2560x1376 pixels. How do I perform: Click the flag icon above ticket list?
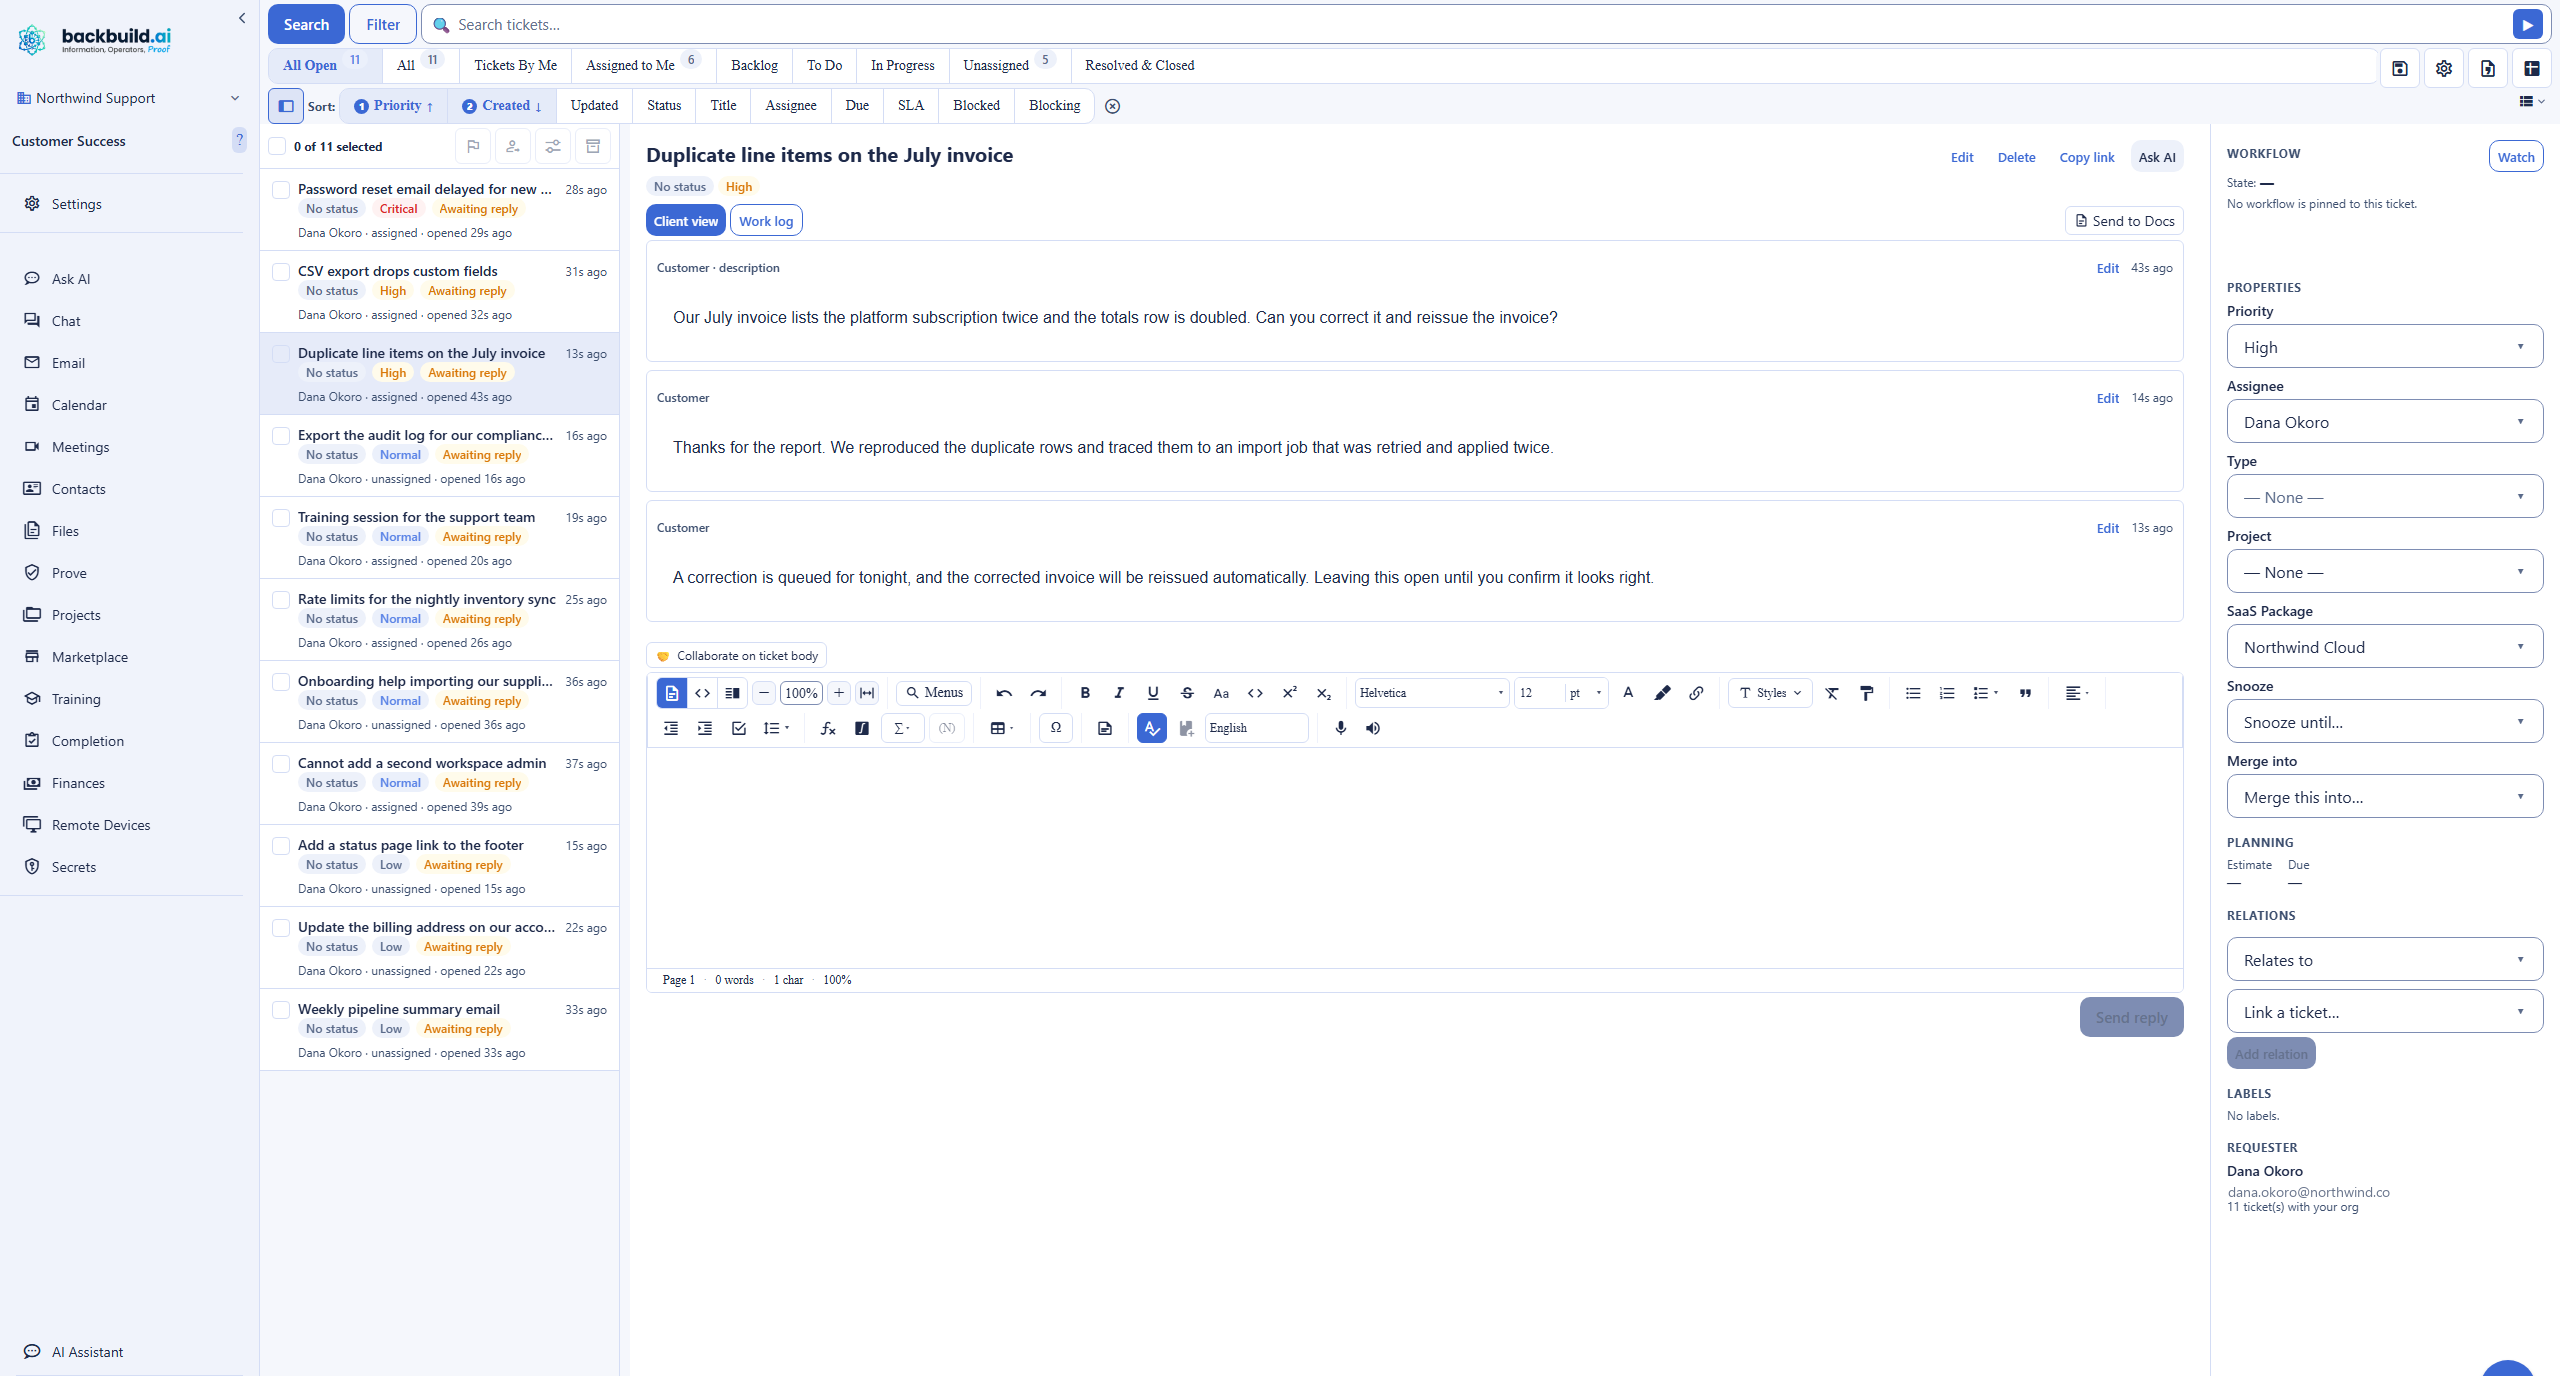pyautogui.click(x=473, y=146)
